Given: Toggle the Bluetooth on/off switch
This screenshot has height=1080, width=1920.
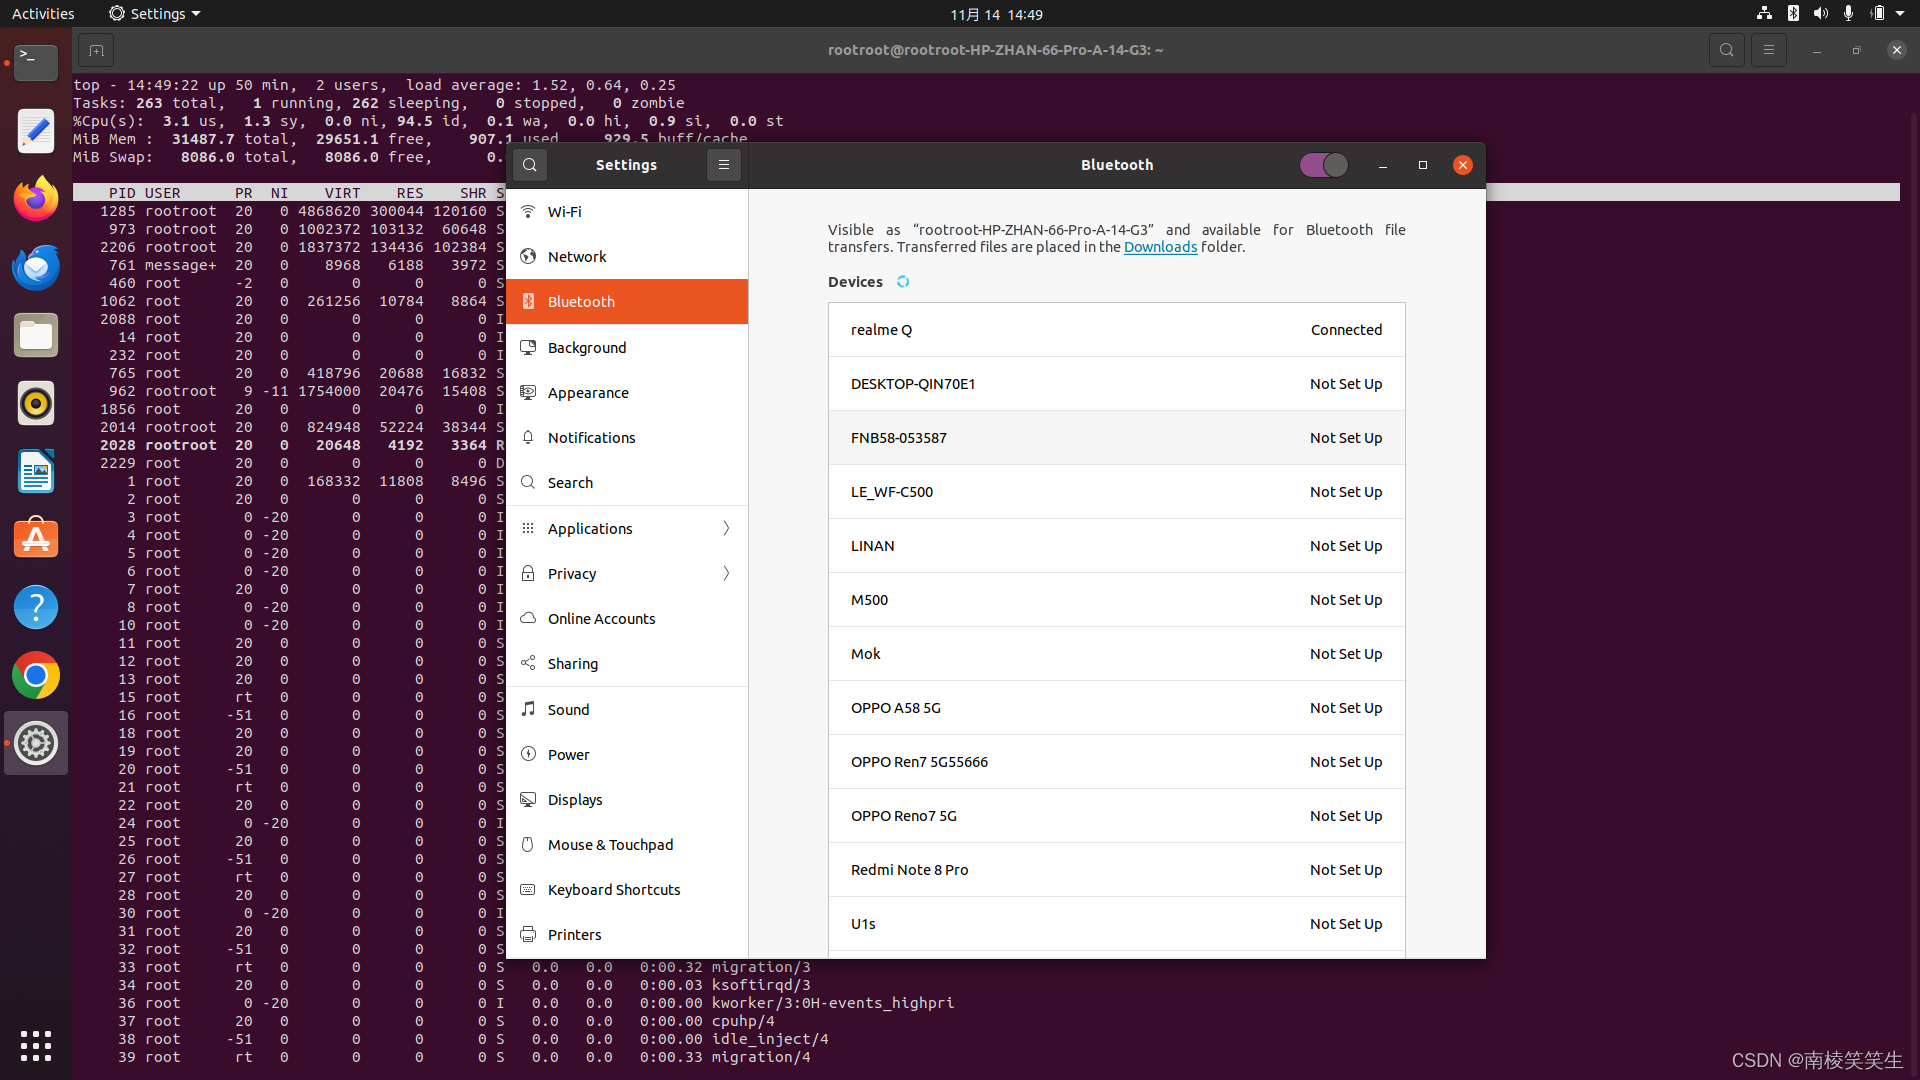Looking at the screenshot, I should (1323, 165).
